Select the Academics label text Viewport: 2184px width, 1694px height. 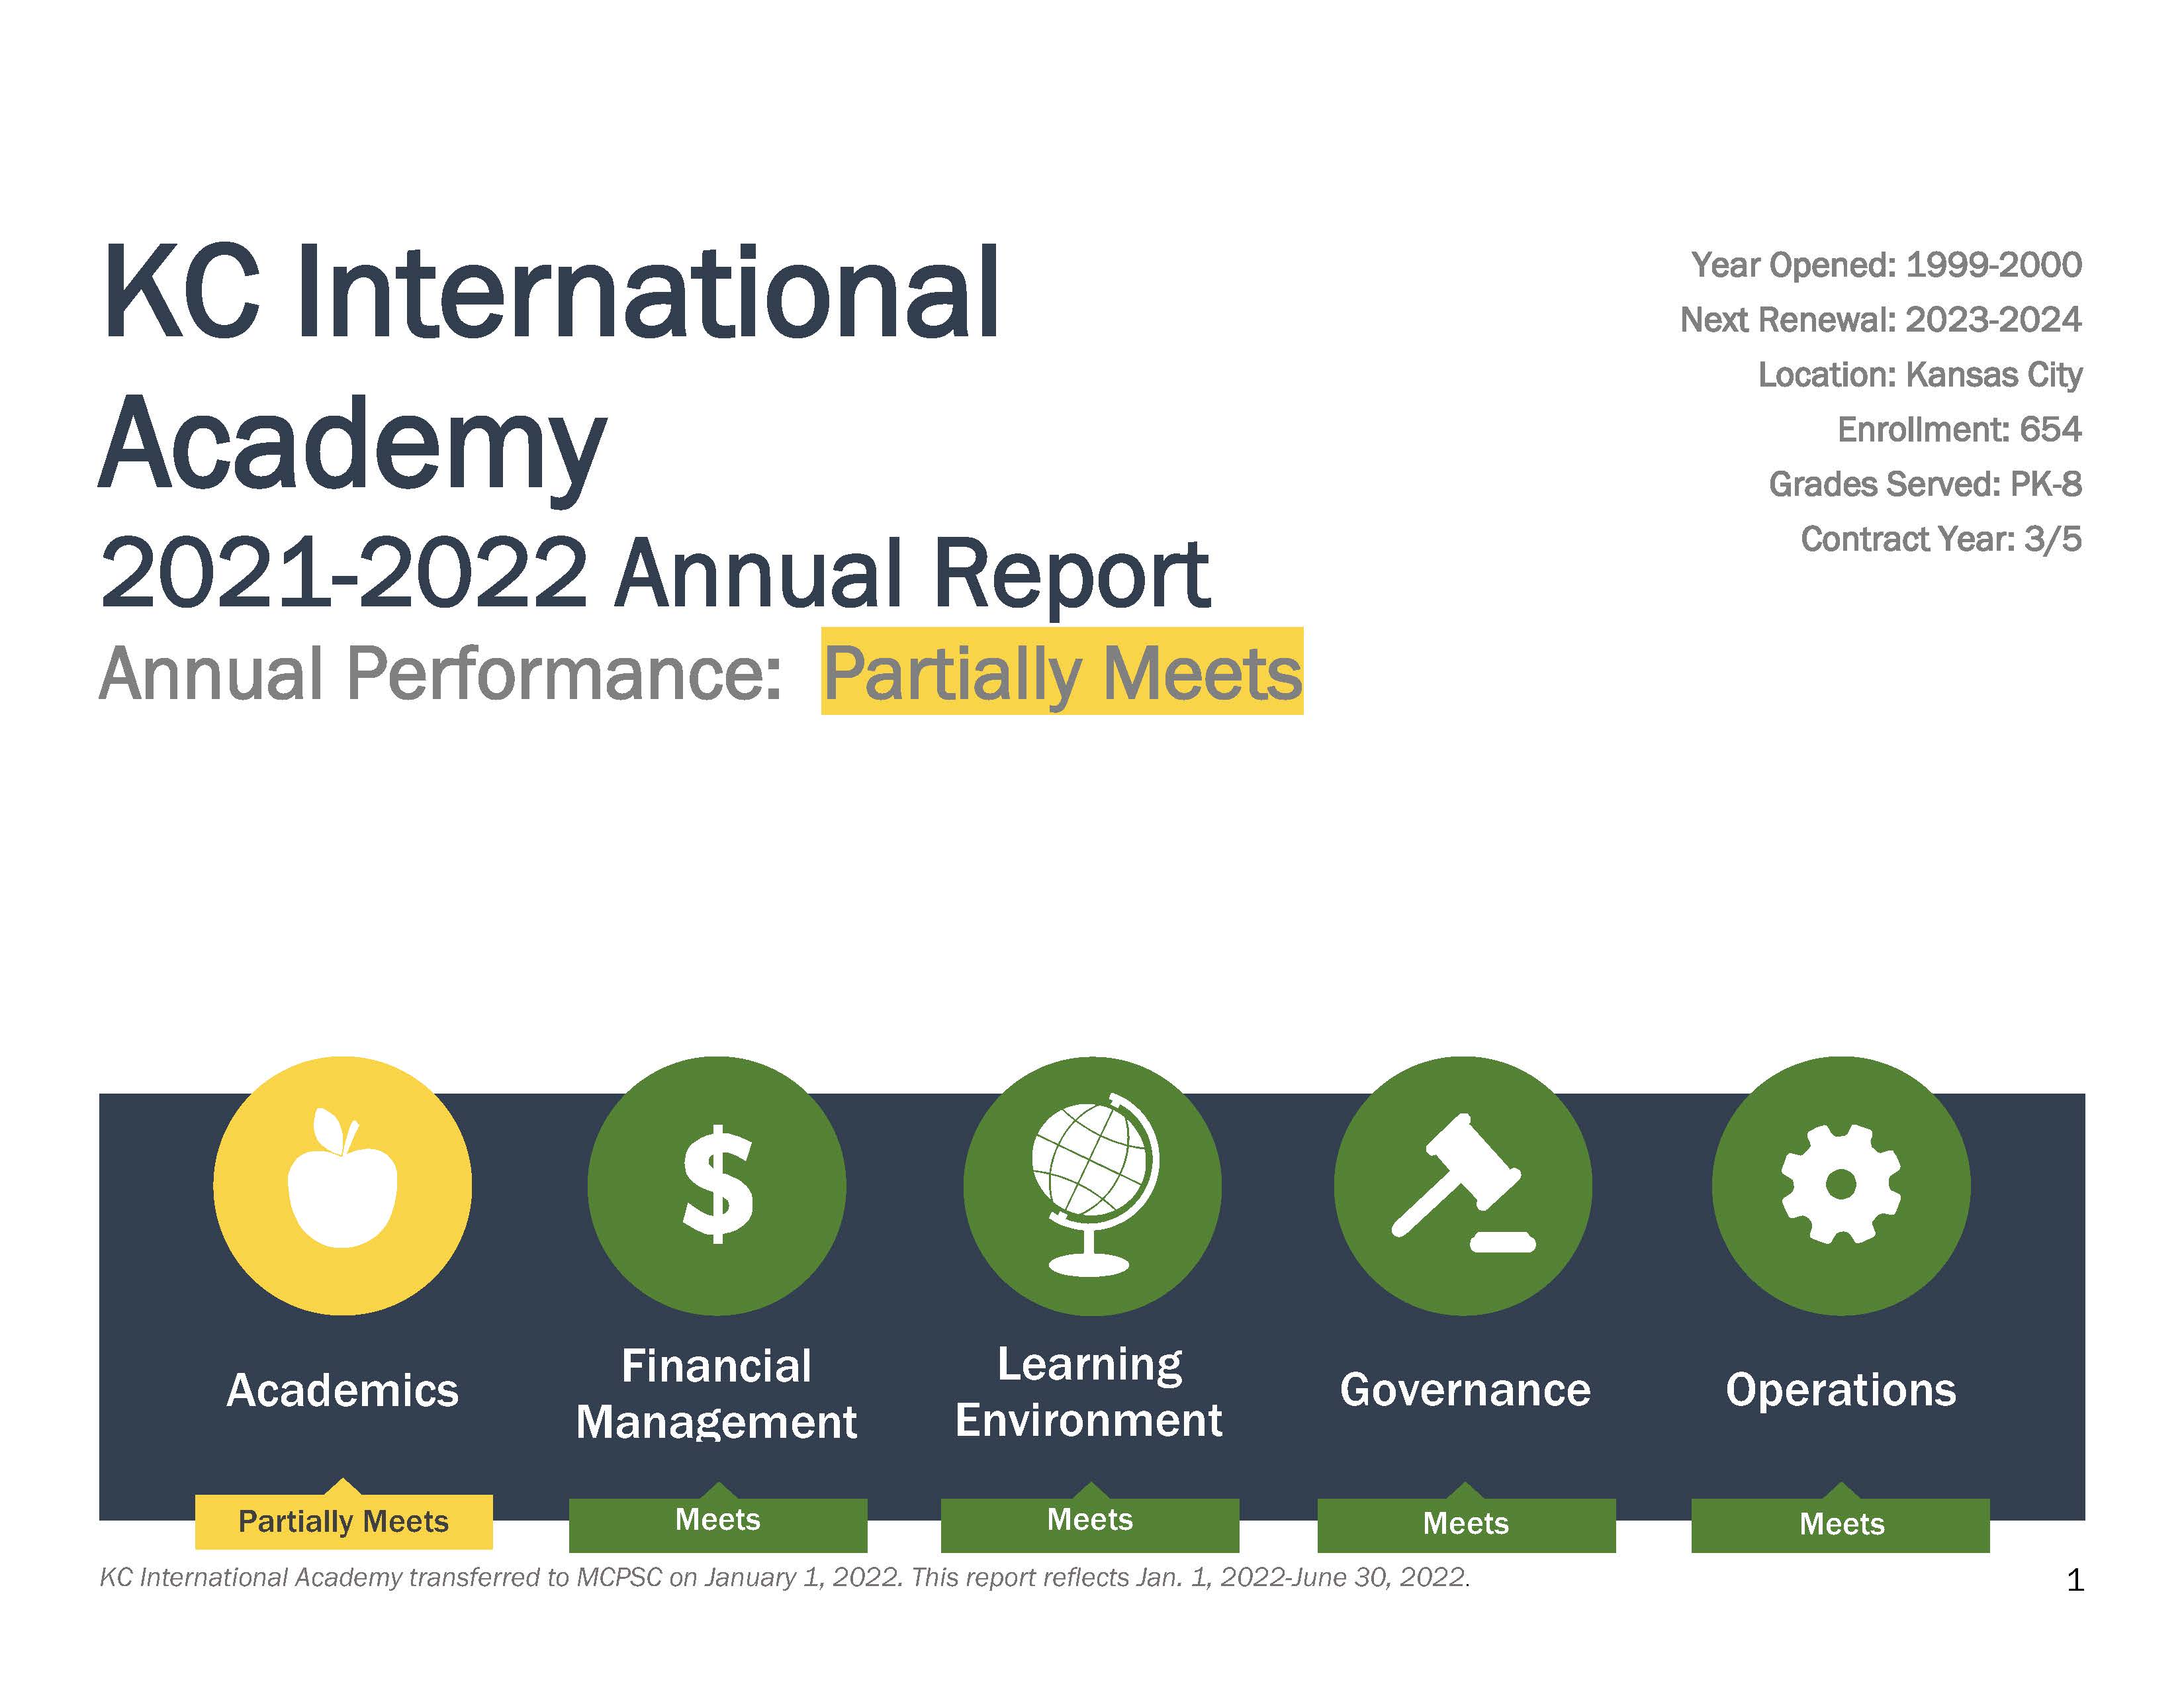pos(342,1390)
